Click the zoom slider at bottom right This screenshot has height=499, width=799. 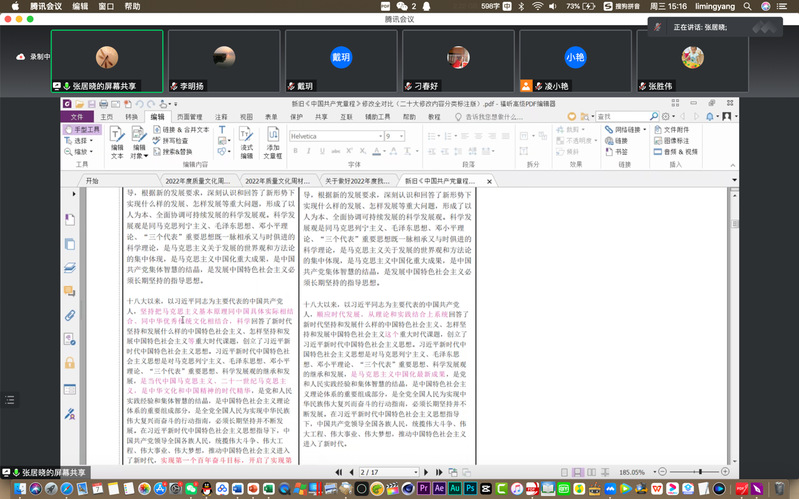700,472
